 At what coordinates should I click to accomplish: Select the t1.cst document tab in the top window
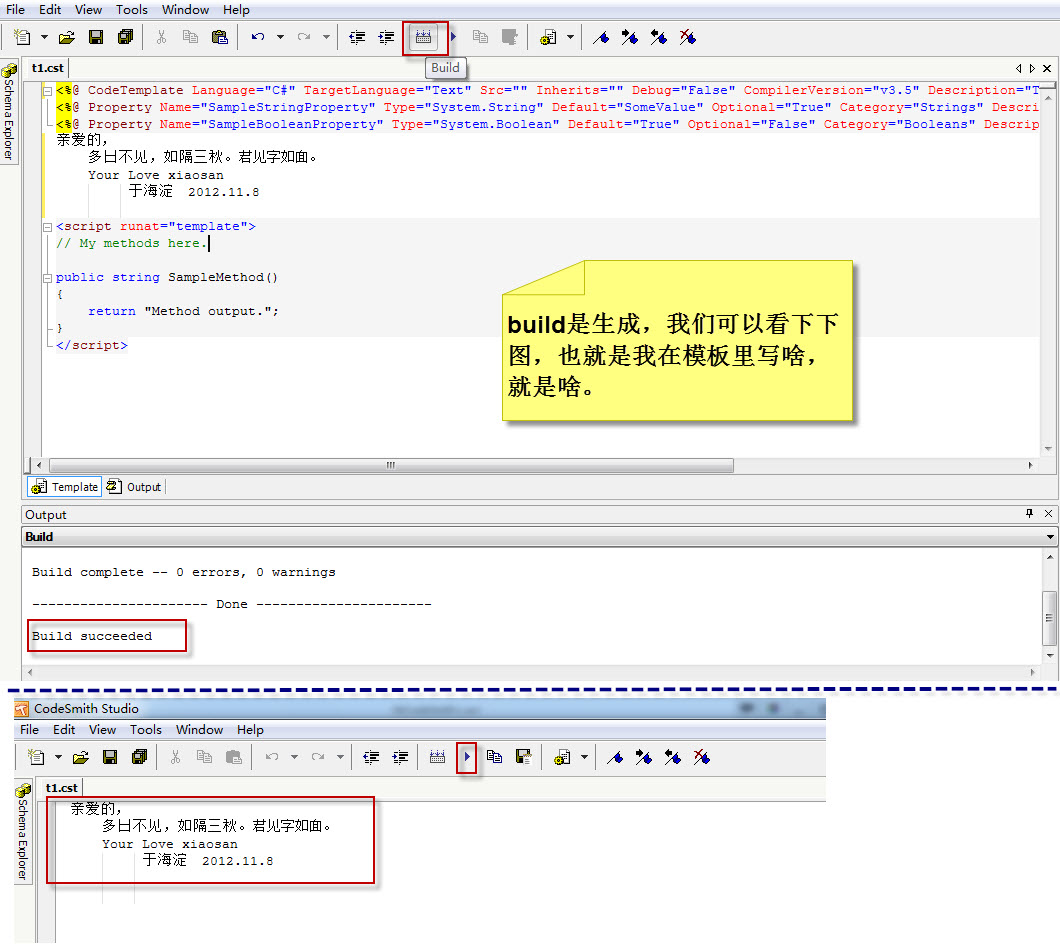click(47, 68)
